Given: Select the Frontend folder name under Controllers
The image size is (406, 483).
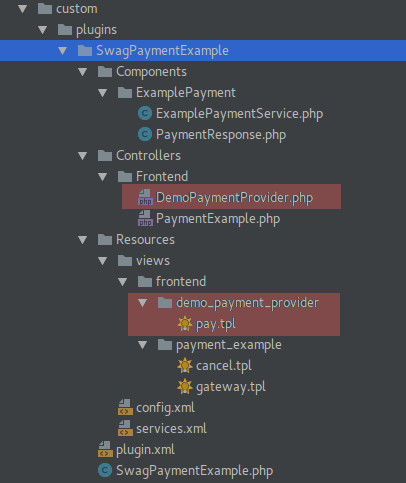Looking at the screenshot, I should (x=162, y=177).
